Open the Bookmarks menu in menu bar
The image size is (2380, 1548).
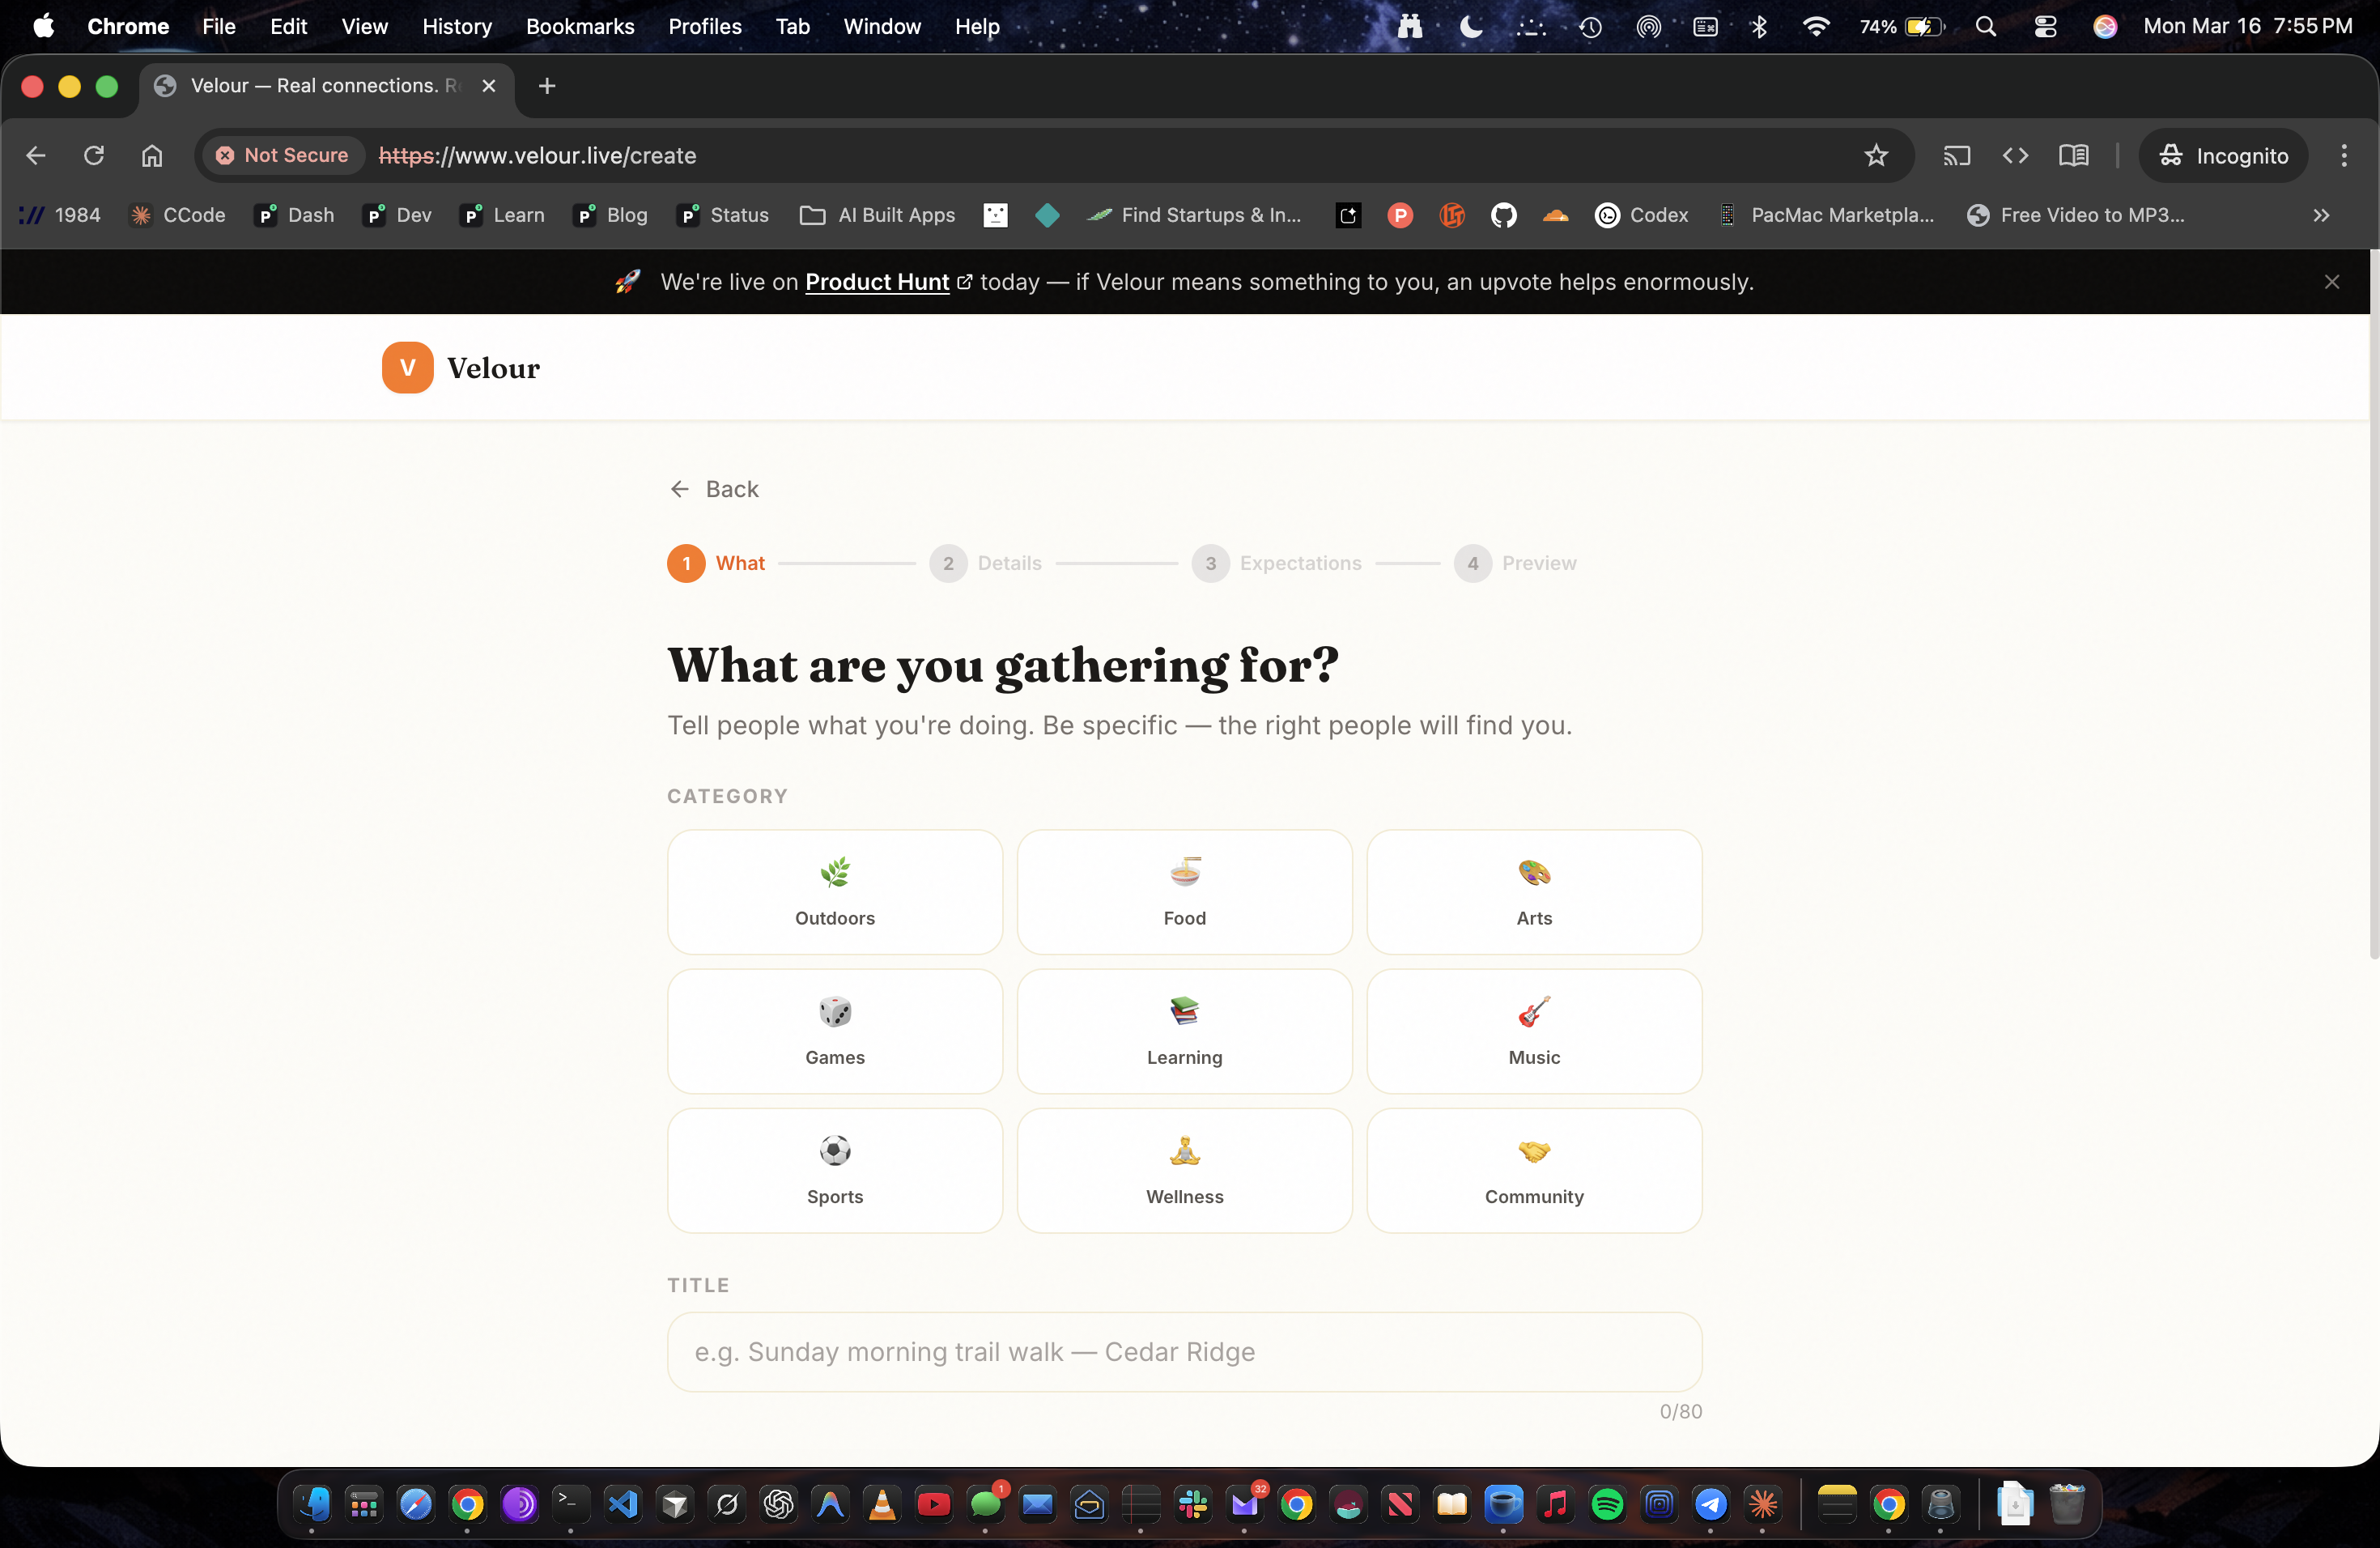coord(580,26)
